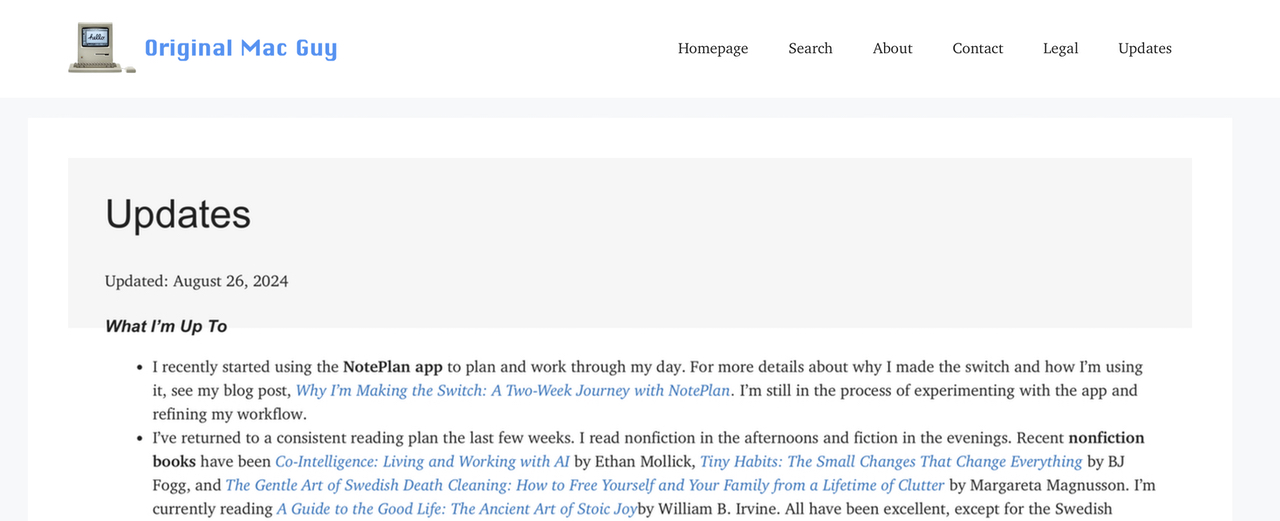This screenshot has width=1280, height=521.
Task: Open the Search menu item
Action: (810, 48)
